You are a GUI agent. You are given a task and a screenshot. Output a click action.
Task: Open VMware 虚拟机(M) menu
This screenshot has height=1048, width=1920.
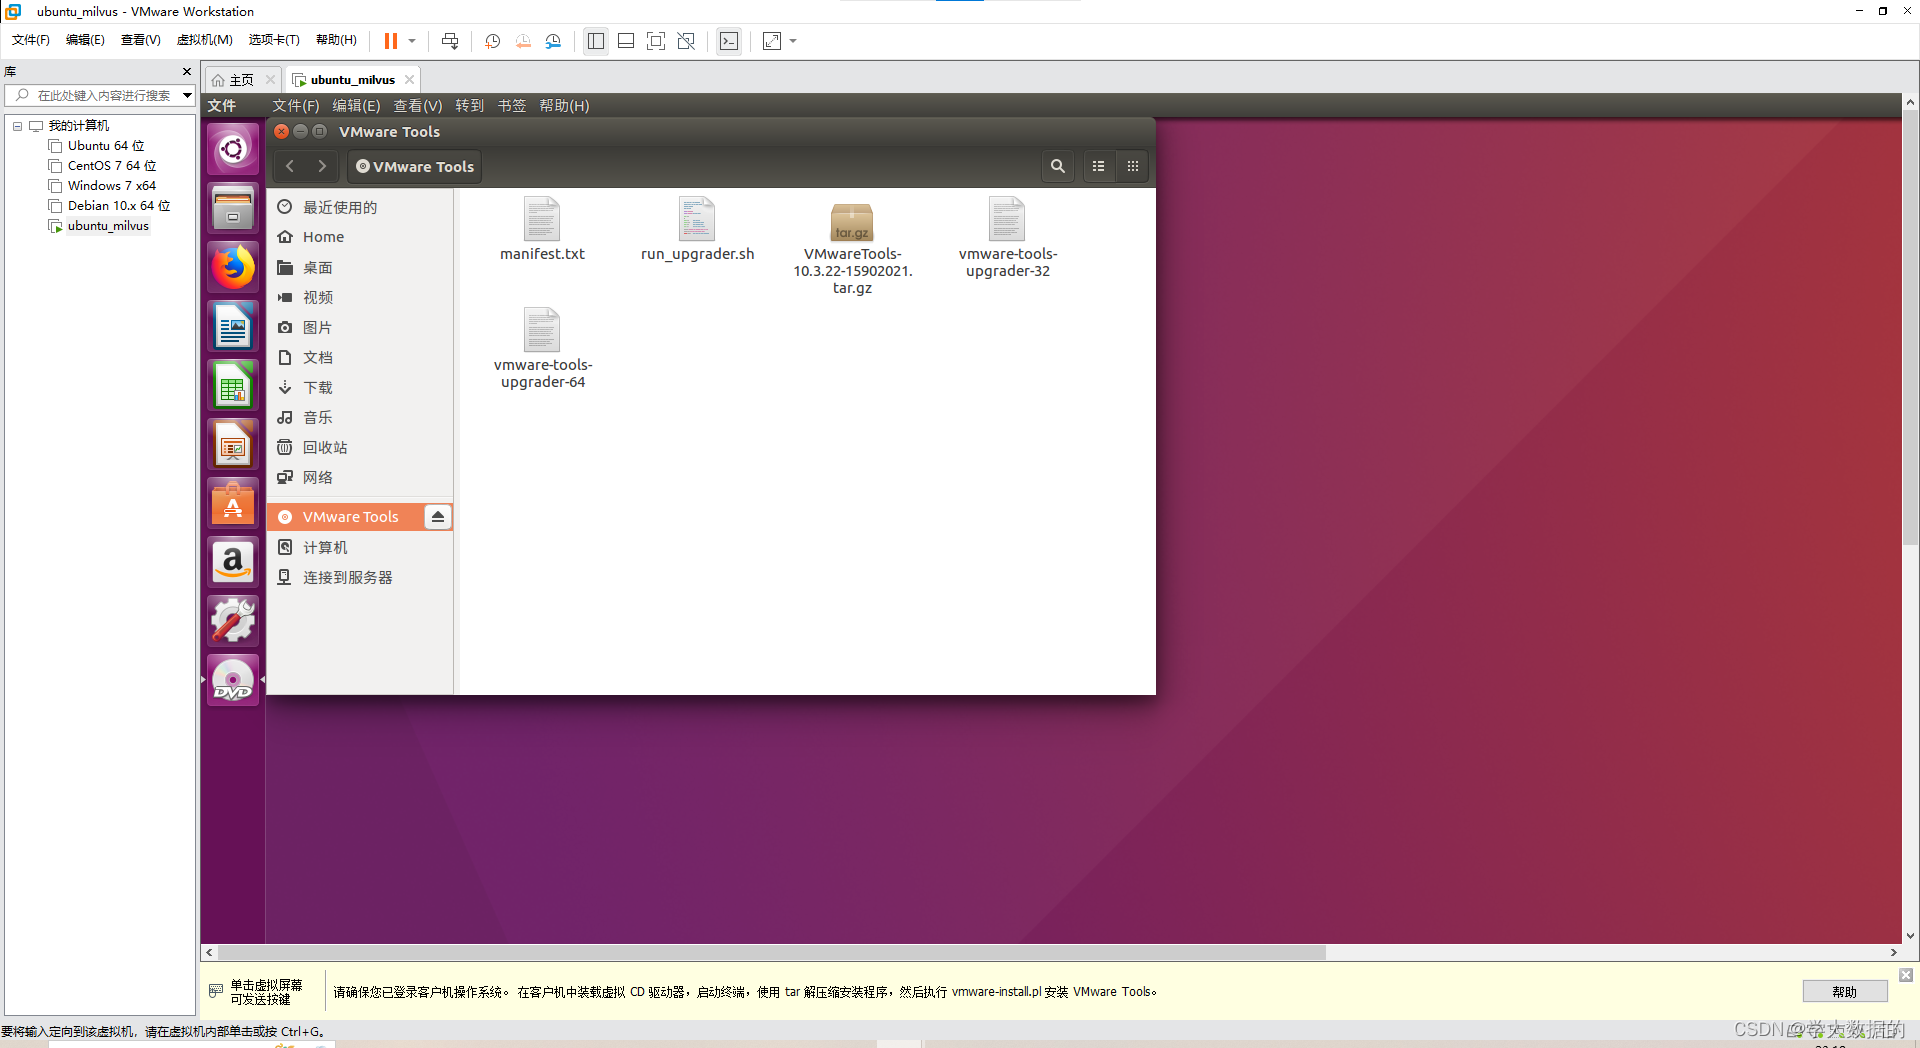204,40
